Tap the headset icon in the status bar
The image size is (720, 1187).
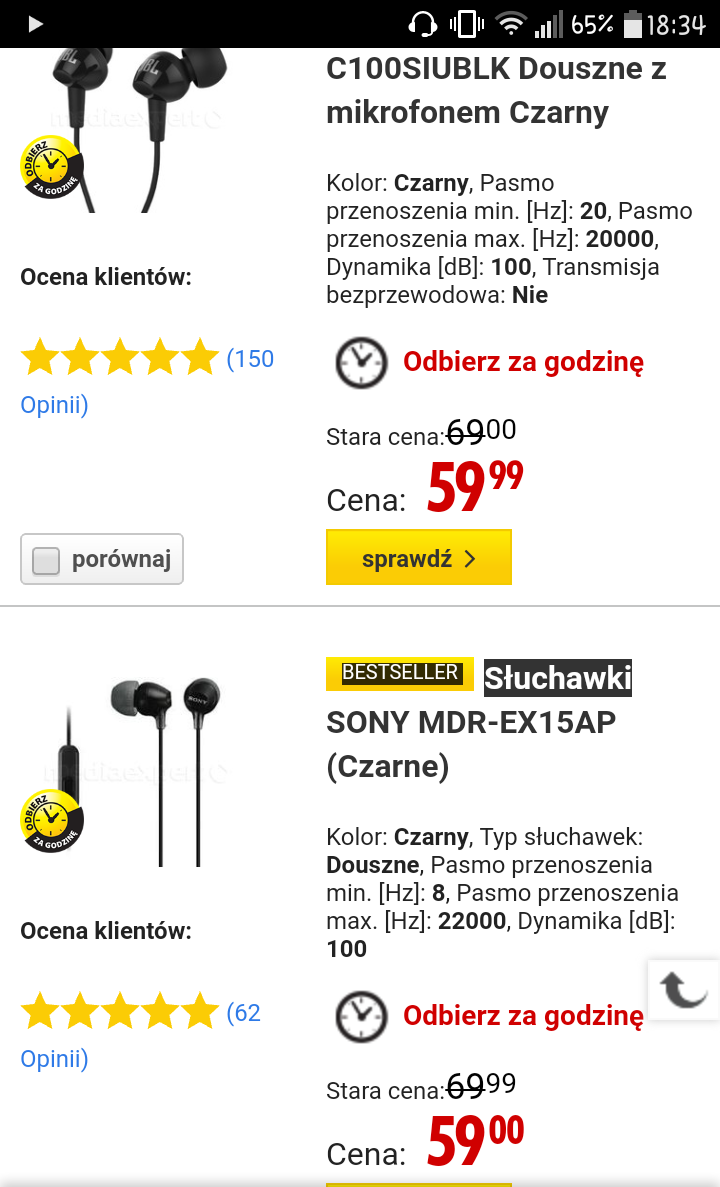coord(424,24)
